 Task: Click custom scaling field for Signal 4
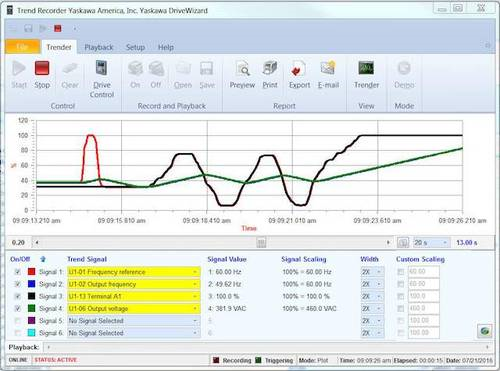[x=424, y=309]
